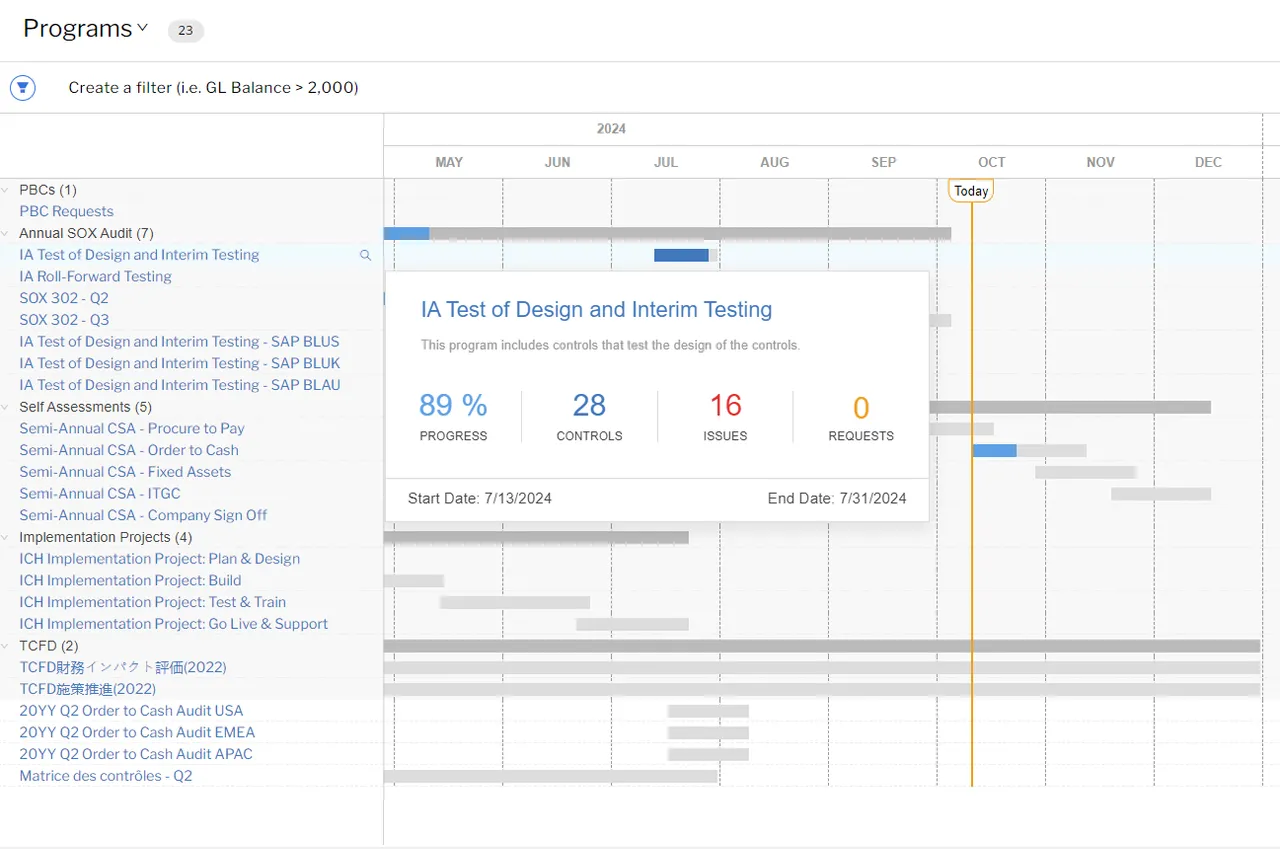Open SOX 302 - Q3 program

point(64,320)
